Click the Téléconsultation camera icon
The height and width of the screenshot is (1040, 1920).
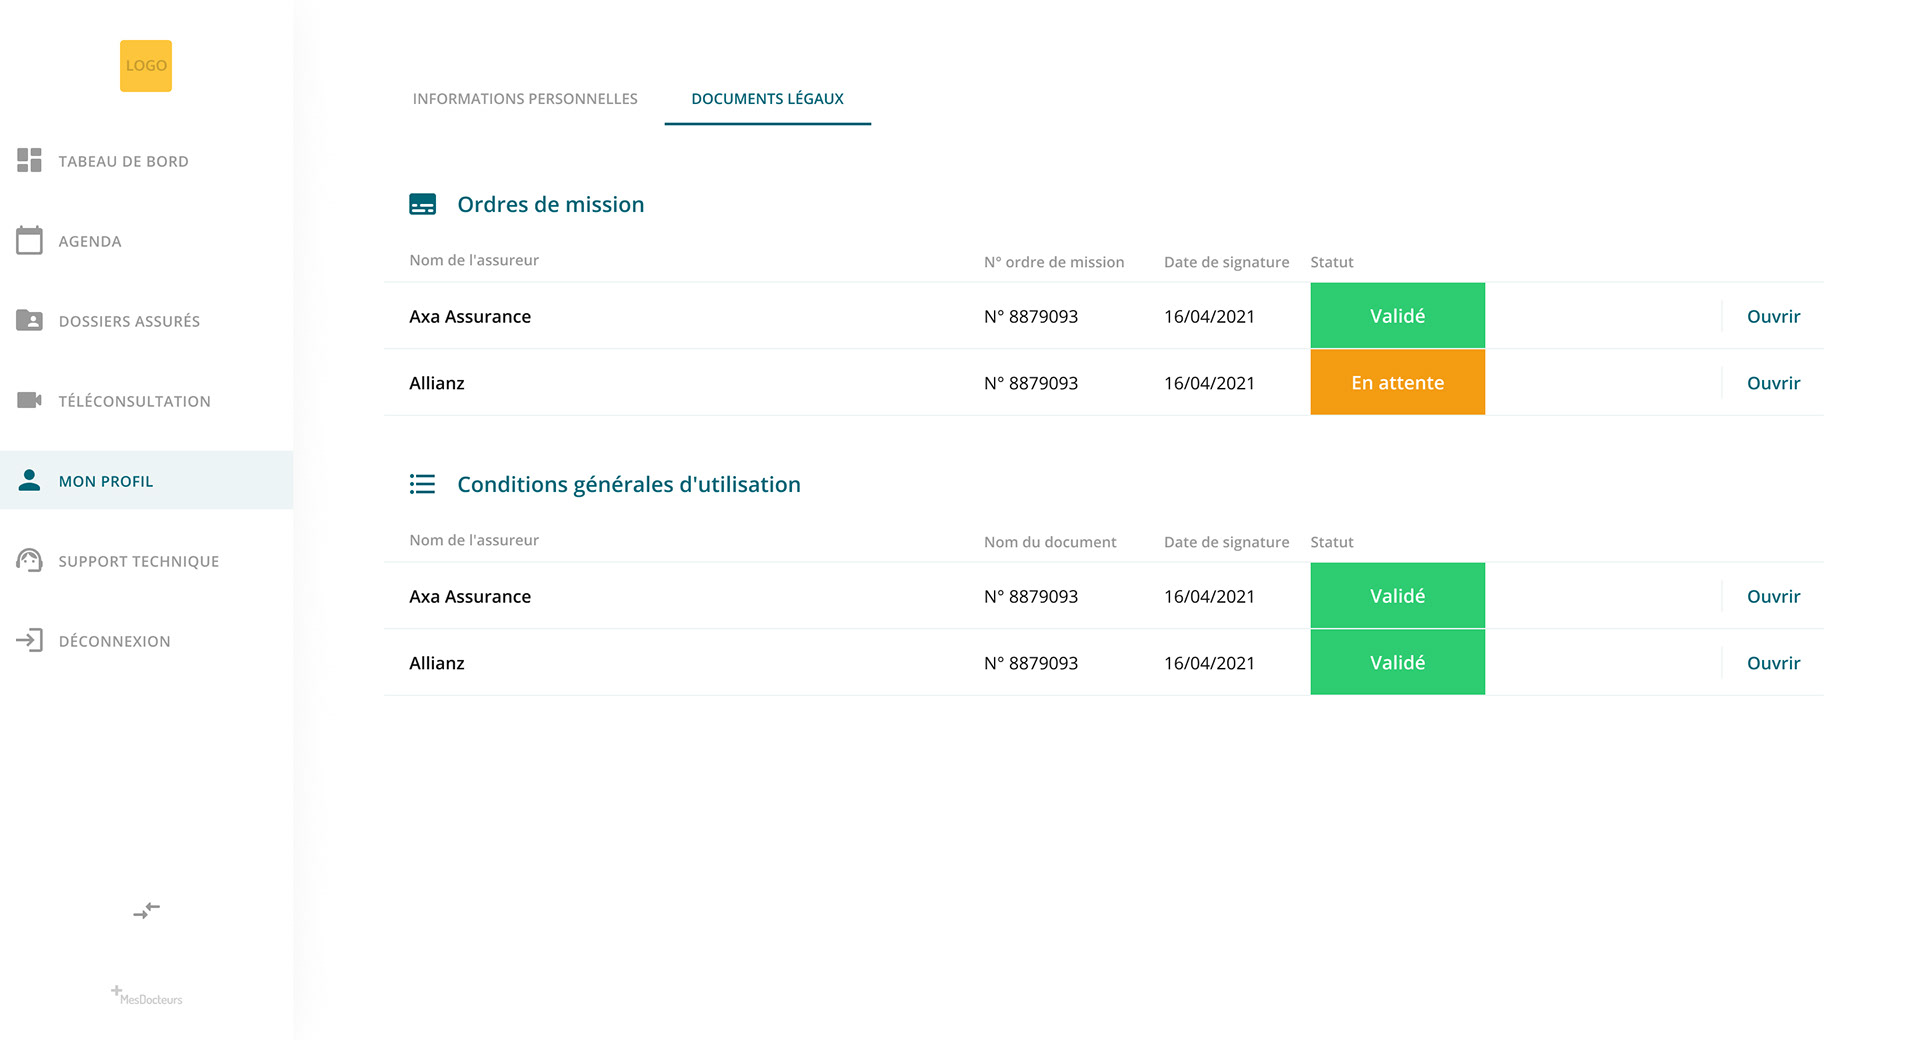tap(29, 400)
